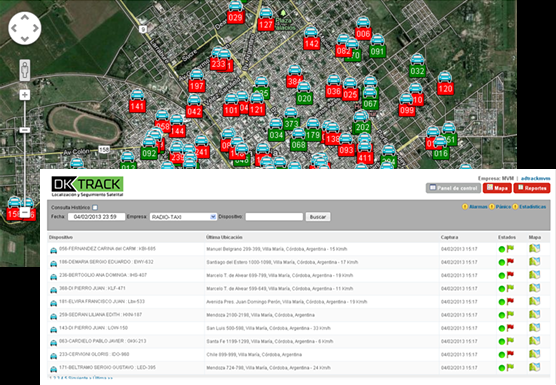Click the Fecha date input field
The height and width of the screenshot is (385, 556).
[x=96, y=217]
